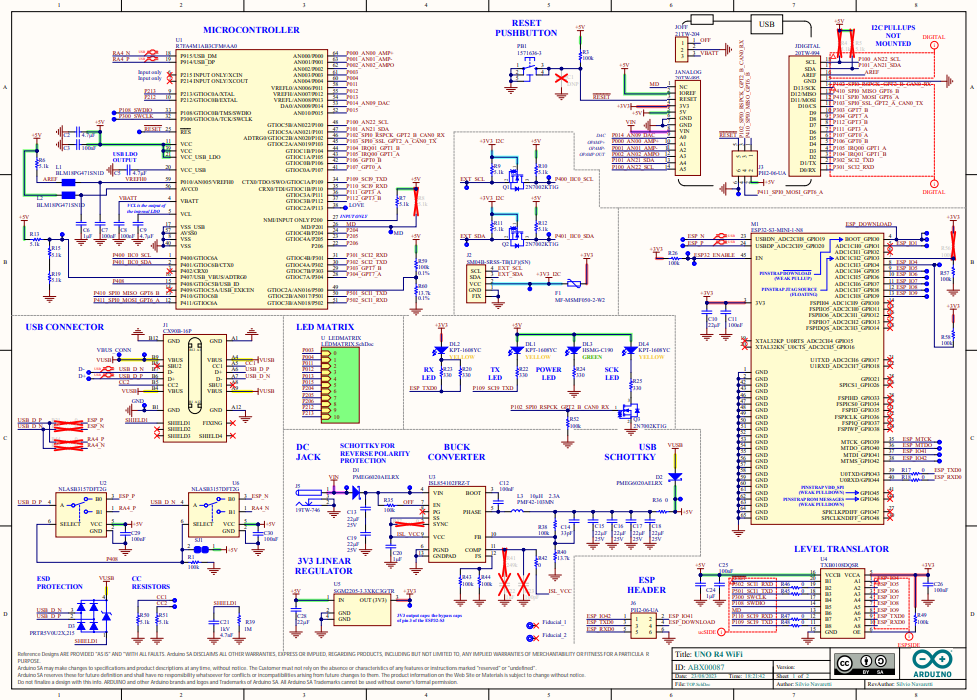977x700 pixels.
Task: Select the USB SCHOTTKY heading
Action: coord(630,452)
